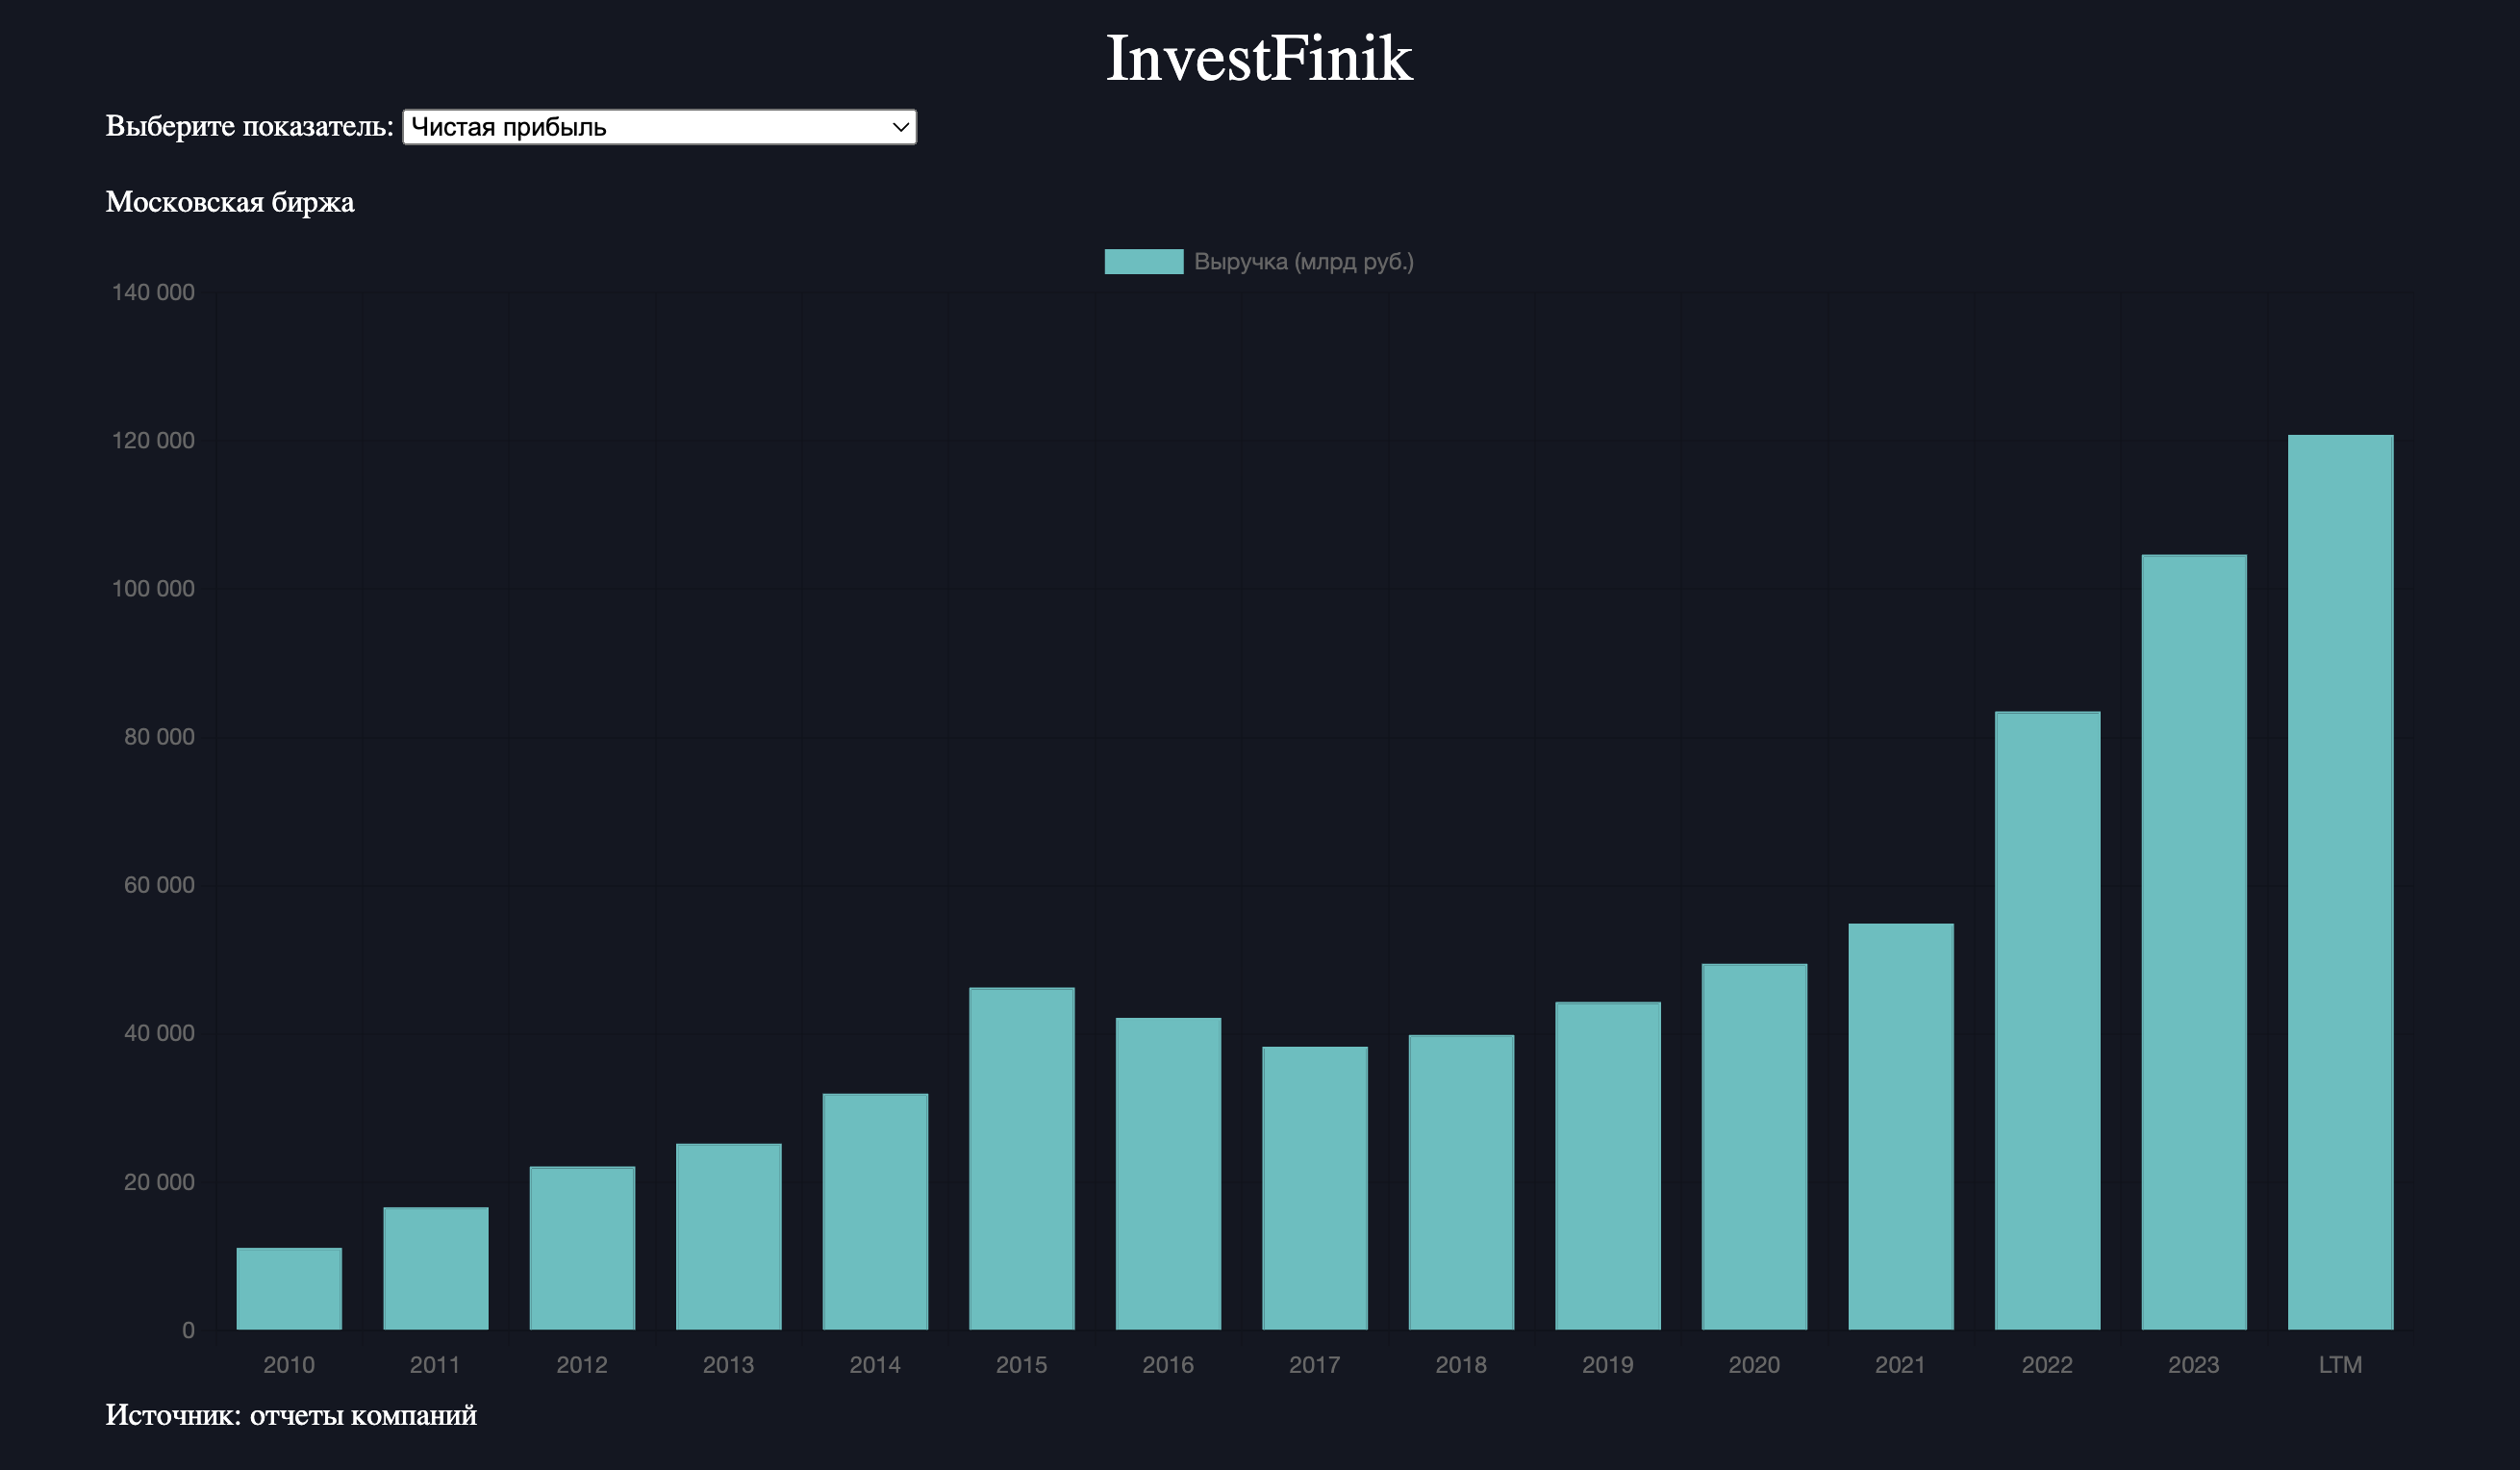The width and height of the screenshot is (2520, 1470).
Task: Click the 2013 bar in the chart
Action: pyautogui.click(x=728, y=1236)
